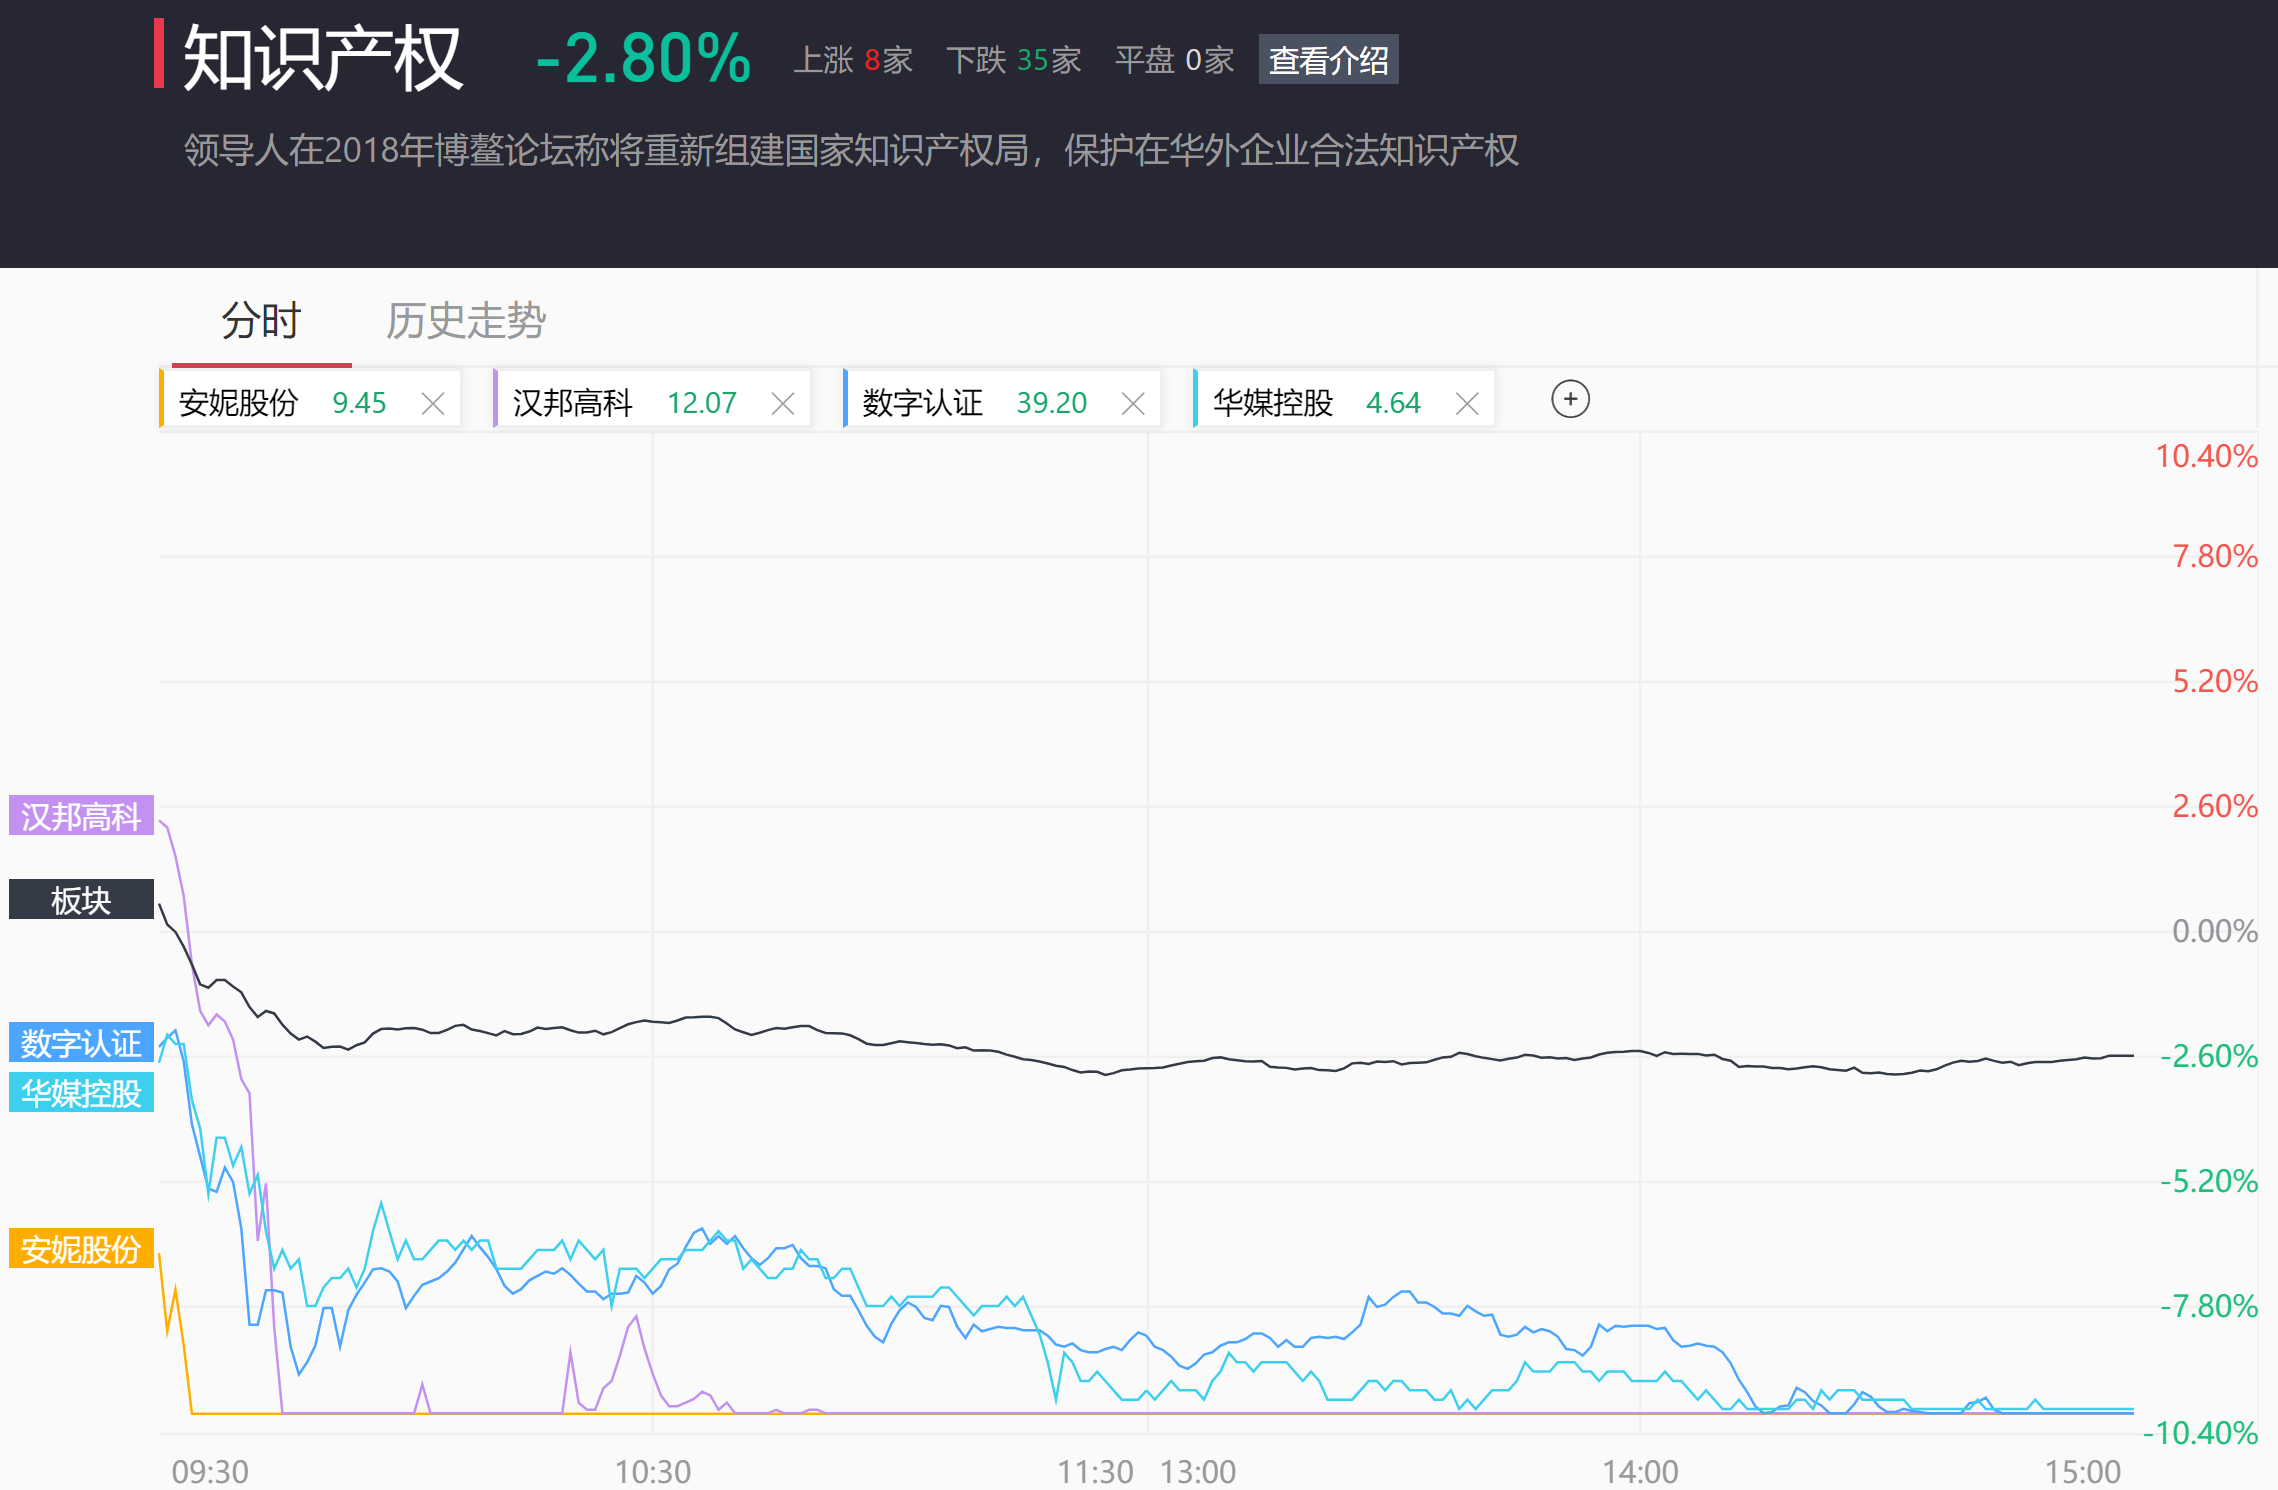Select the 汉邦高科 12.07 stock chip
The image size is (2278, 1490).
point(652,400)
